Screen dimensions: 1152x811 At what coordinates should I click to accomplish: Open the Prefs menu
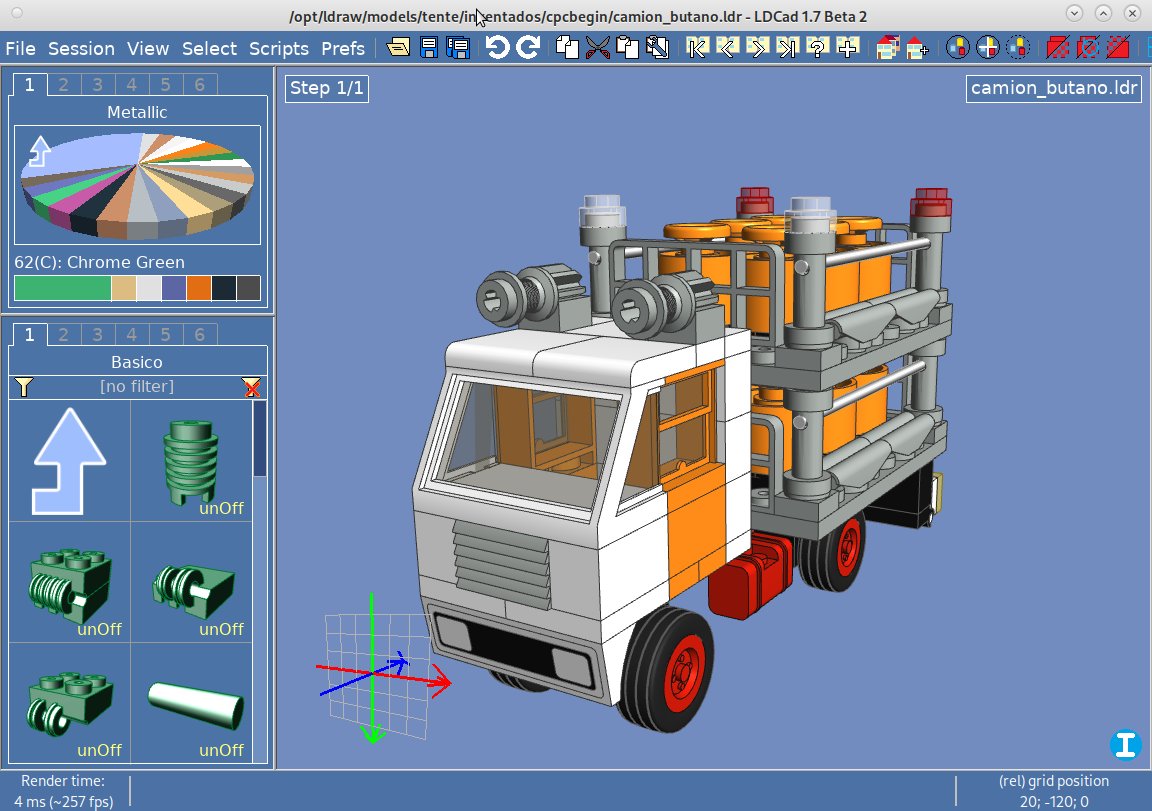pyautogui.click(x=342, y=48)
